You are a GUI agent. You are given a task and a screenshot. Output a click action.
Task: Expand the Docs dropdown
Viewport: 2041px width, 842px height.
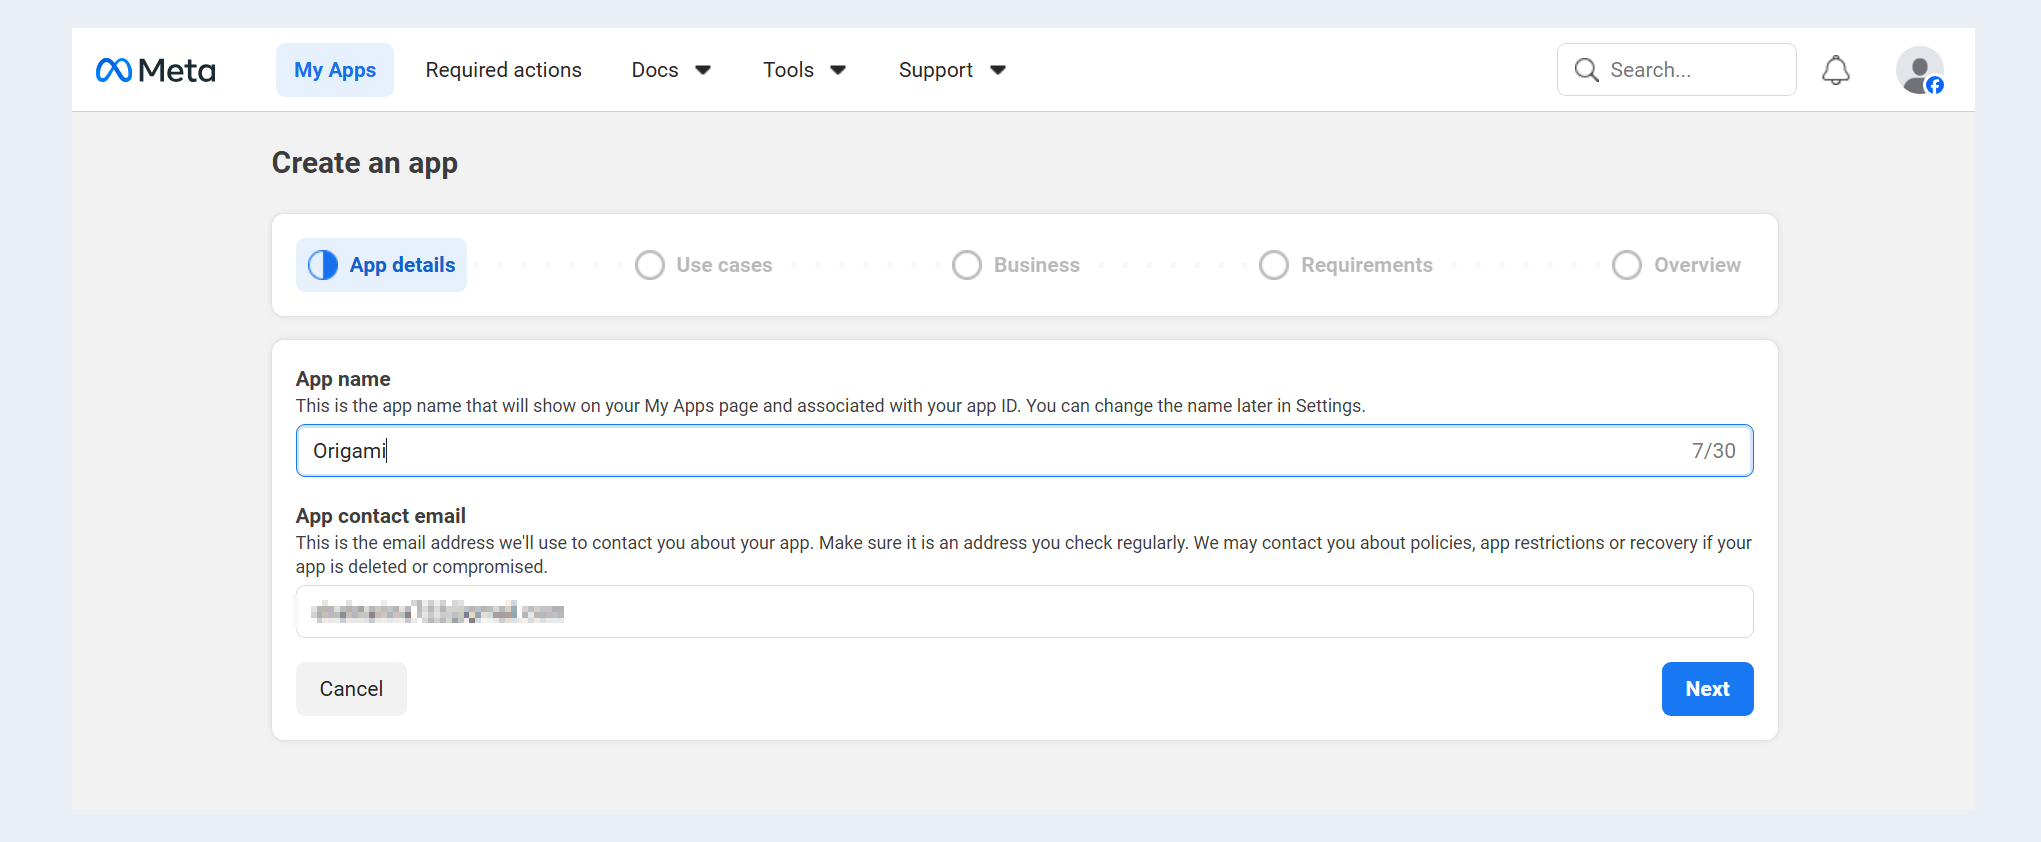[671, 70]
